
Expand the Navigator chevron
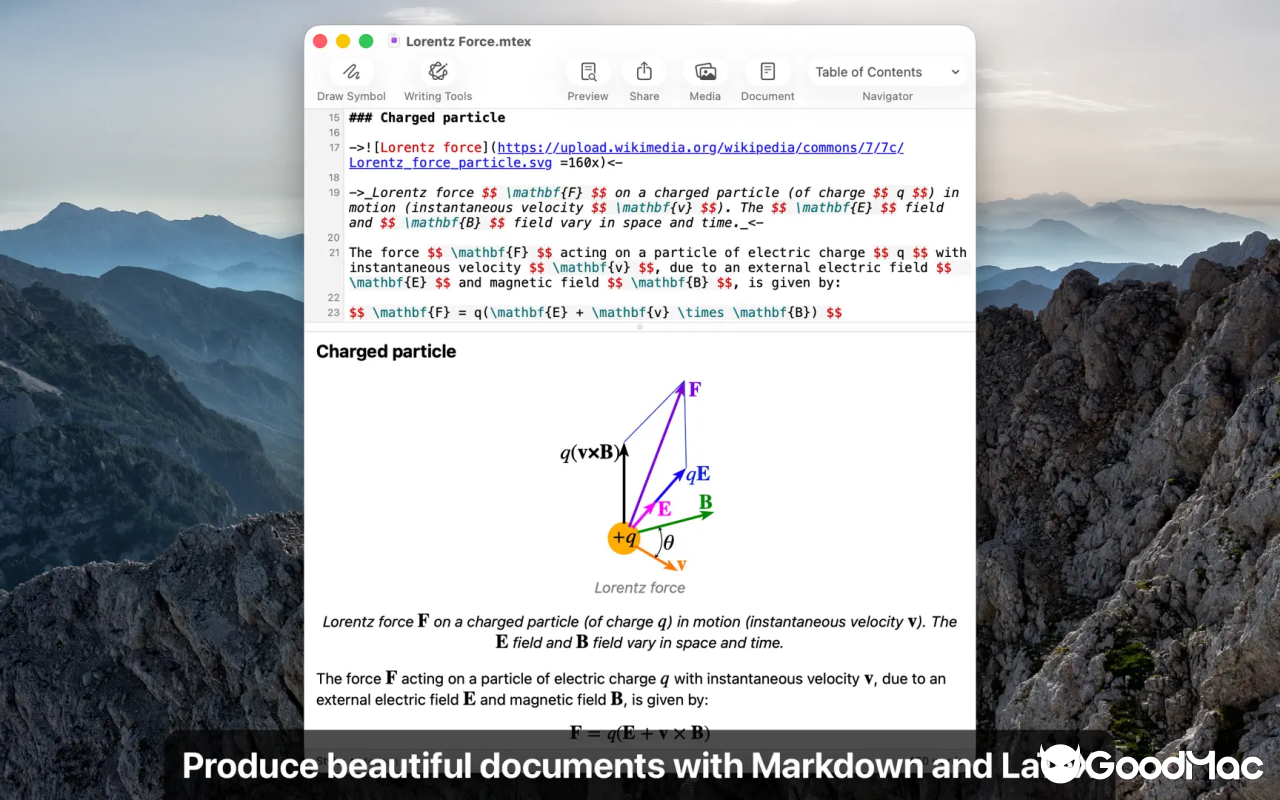(954, 71)
